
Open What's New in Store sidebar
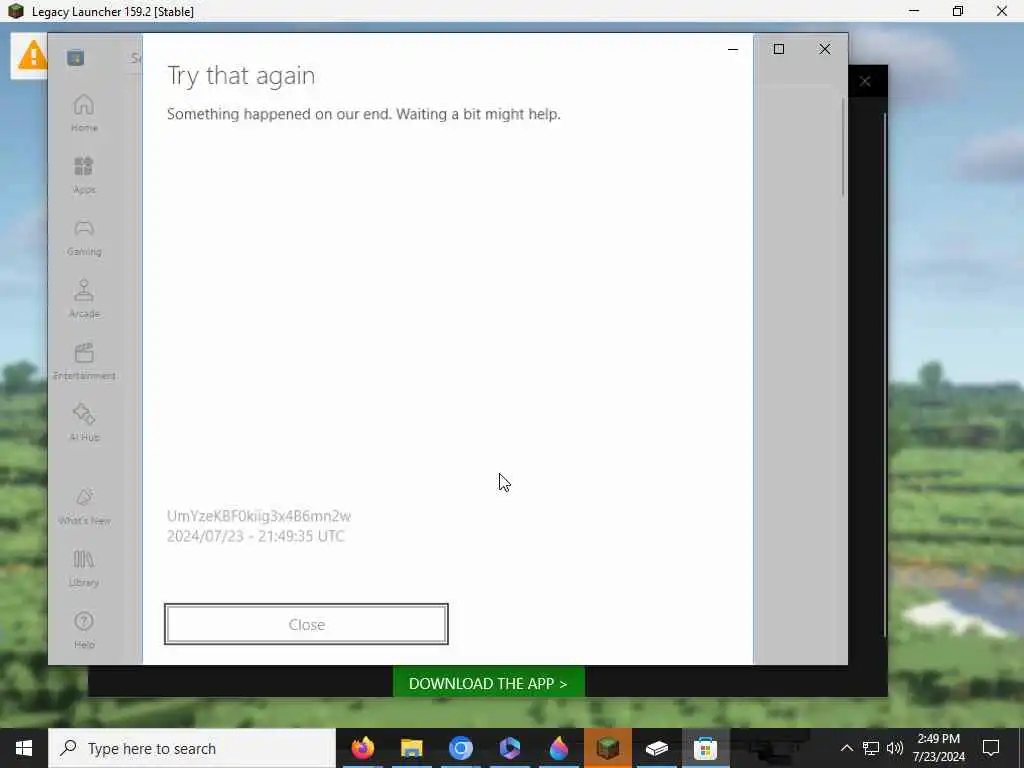pos(84,506)
